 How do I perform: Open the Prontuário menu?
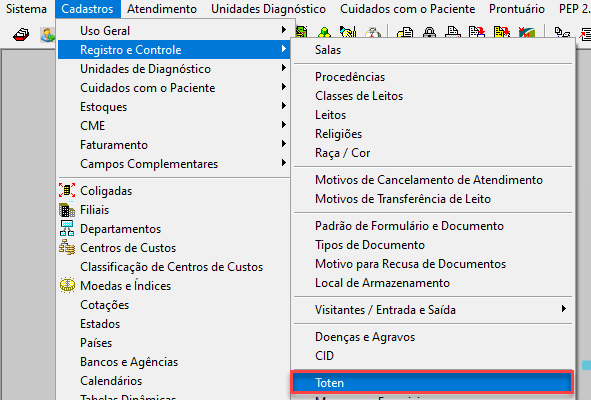(x=517, y=9)
